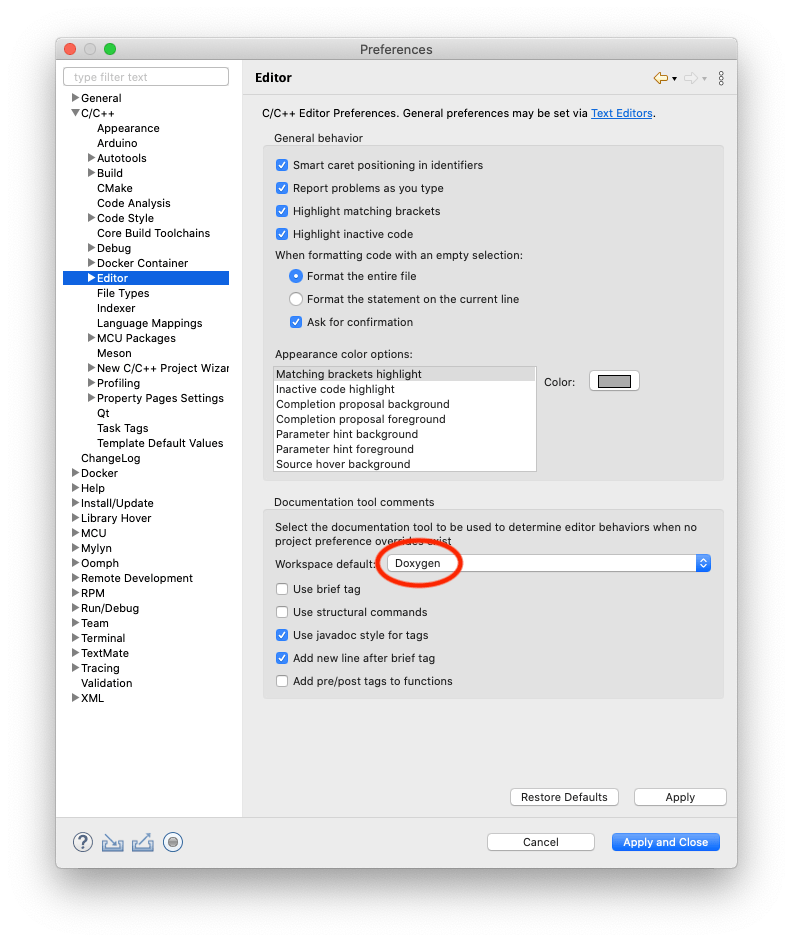Select Format the statement on current line

click(296, 299)
